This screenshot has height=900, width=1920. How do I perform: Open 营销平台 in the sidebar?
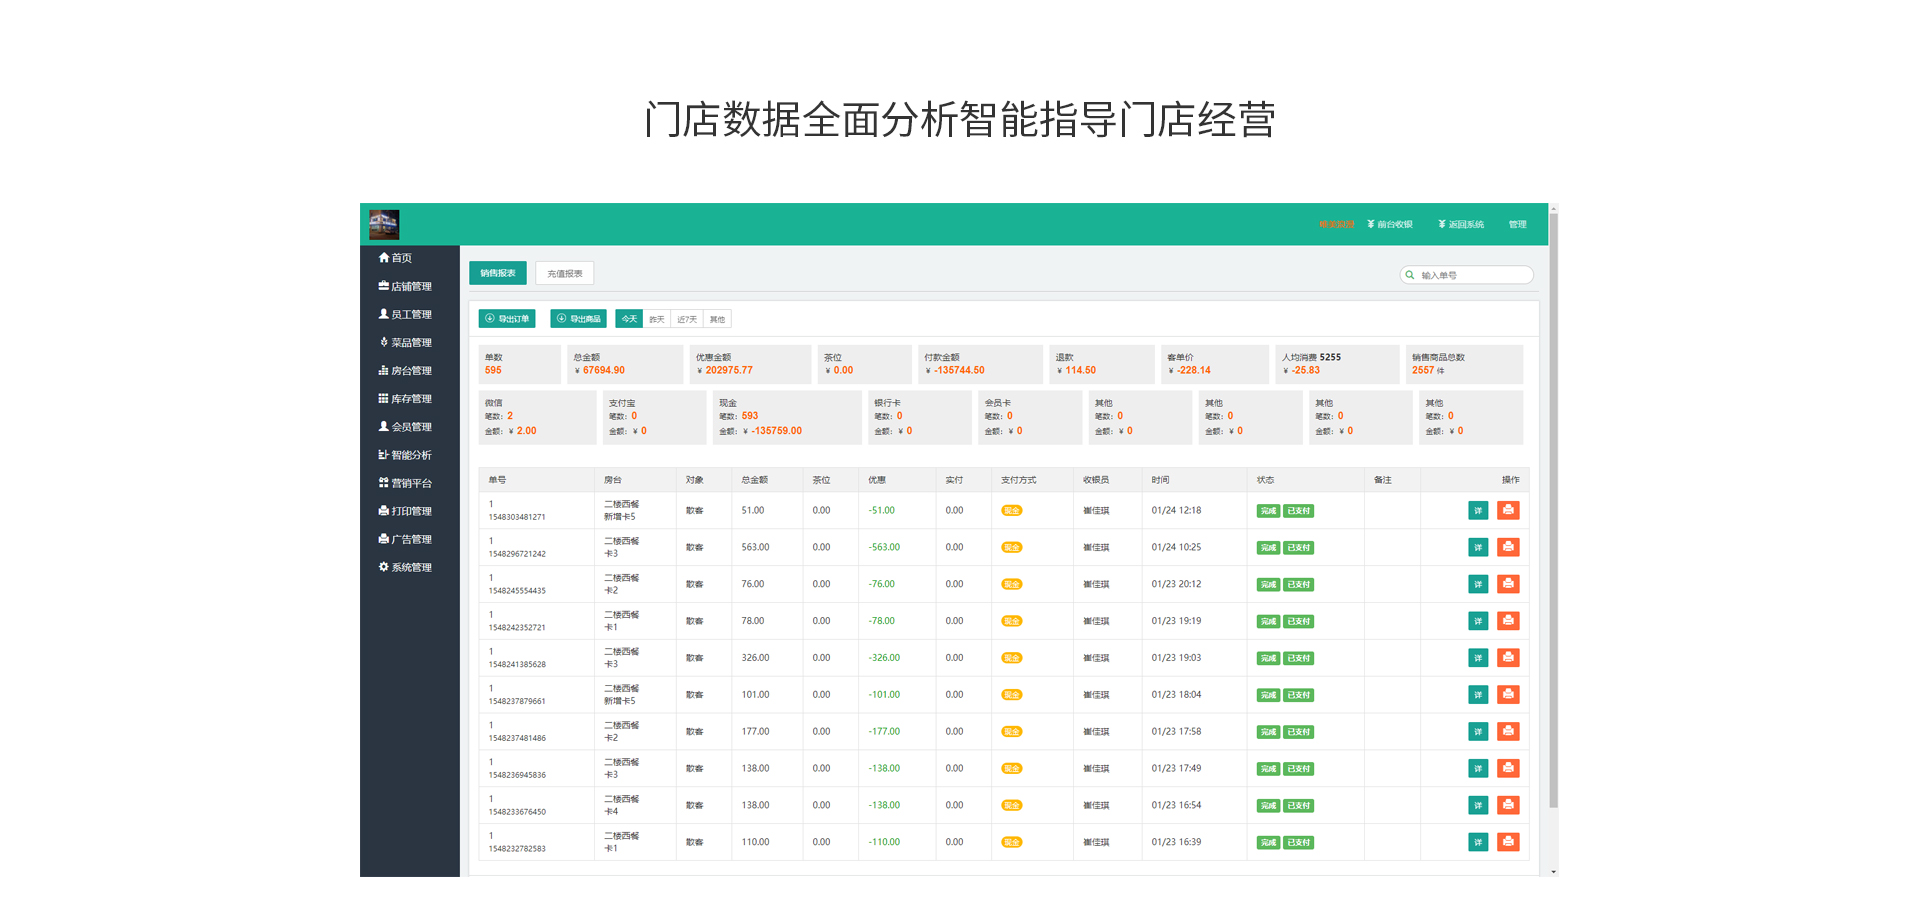point(405,483)
